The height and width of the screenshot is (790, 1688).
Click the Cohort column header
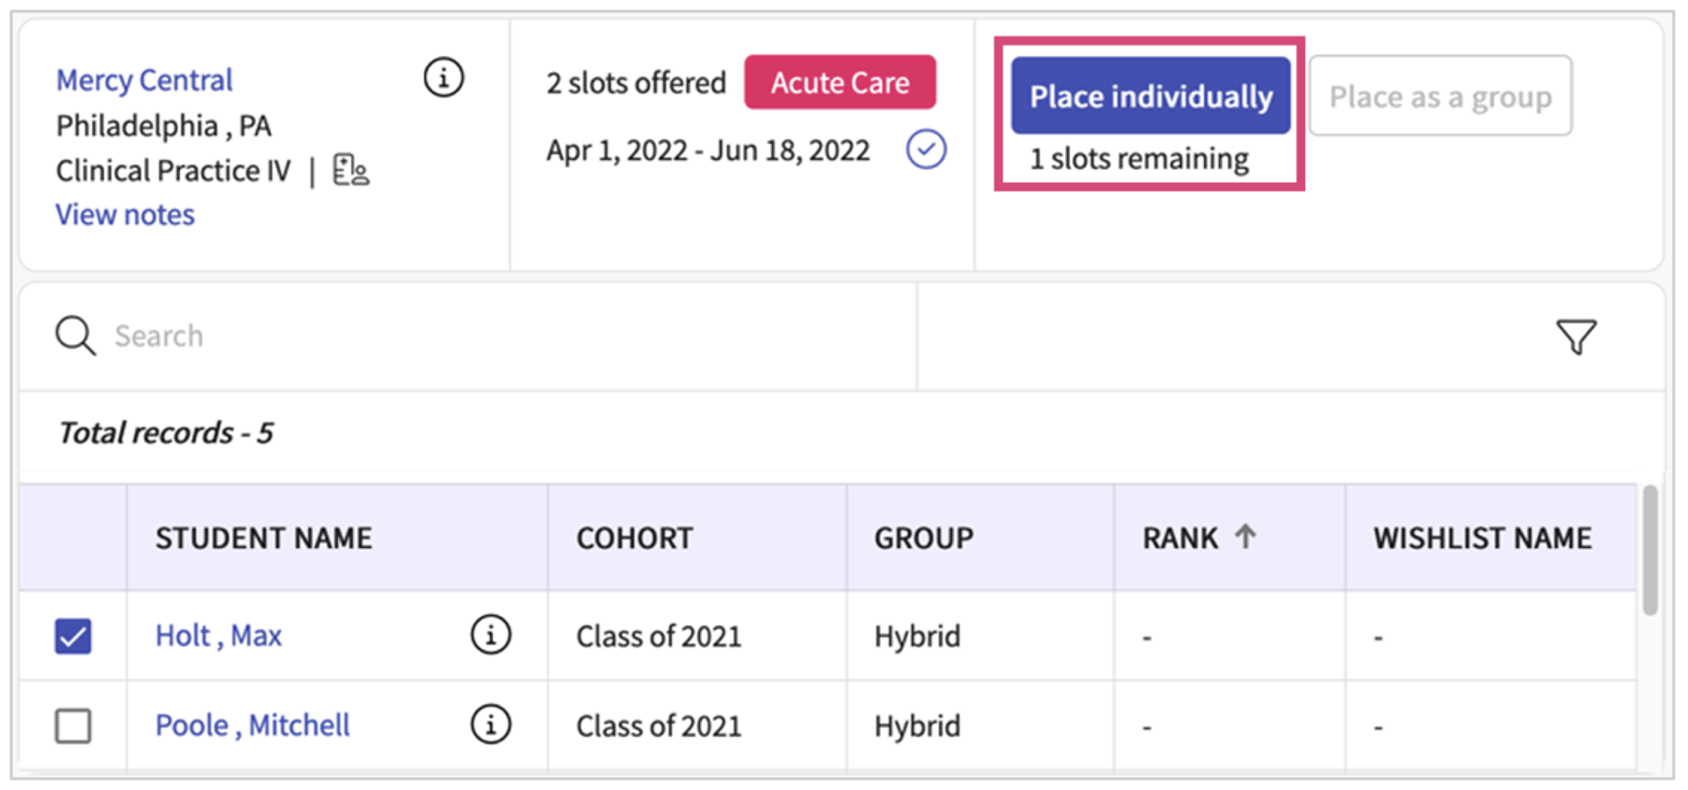(x=634, y=538)
